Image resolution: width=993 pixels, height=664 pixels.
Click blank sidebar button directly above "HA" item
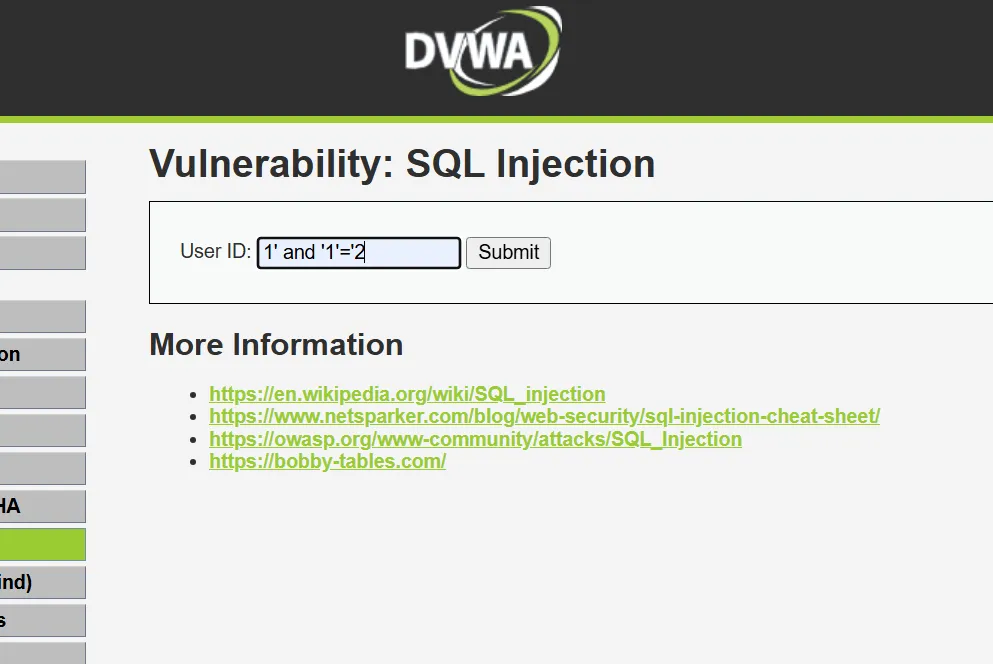tap(42, 468)
